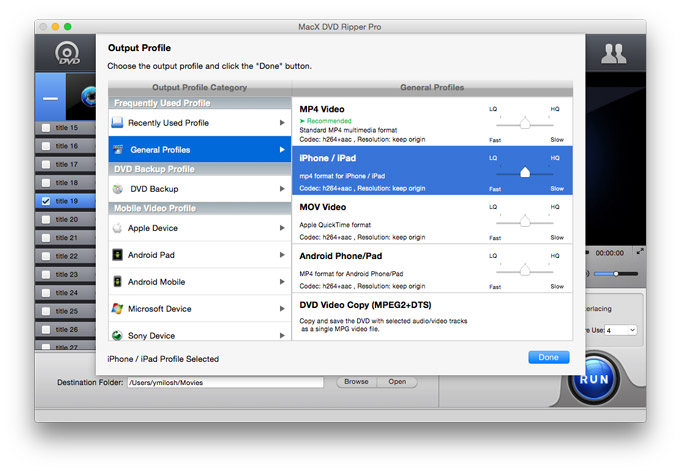Select the Android Phone/Pad profile
Viewport: 680px width, 471px height.
[x=432, y=268]
